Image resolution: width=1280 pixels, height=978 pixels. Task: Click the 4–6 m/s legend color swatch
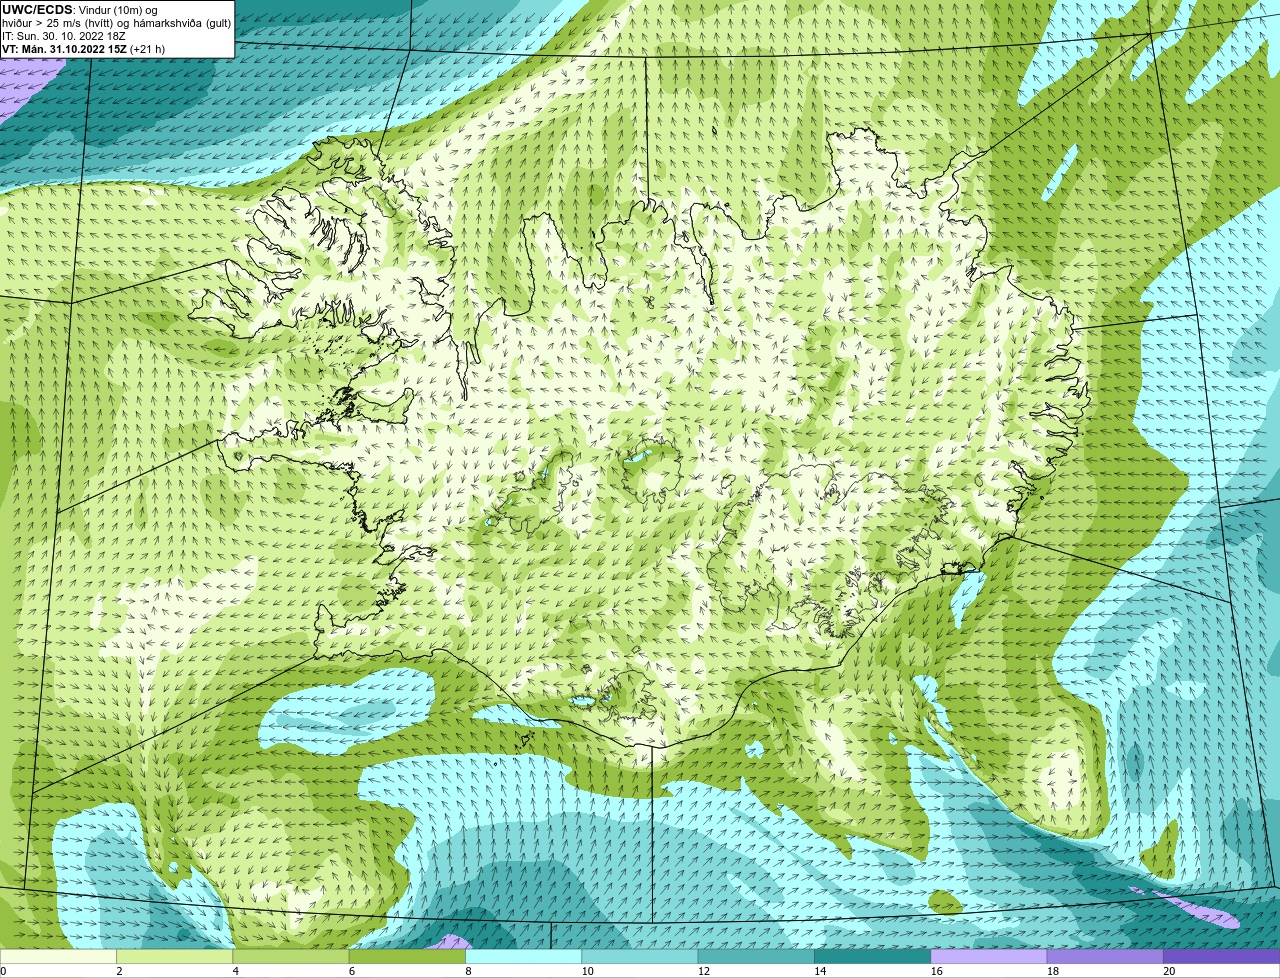tap(291, 957)
